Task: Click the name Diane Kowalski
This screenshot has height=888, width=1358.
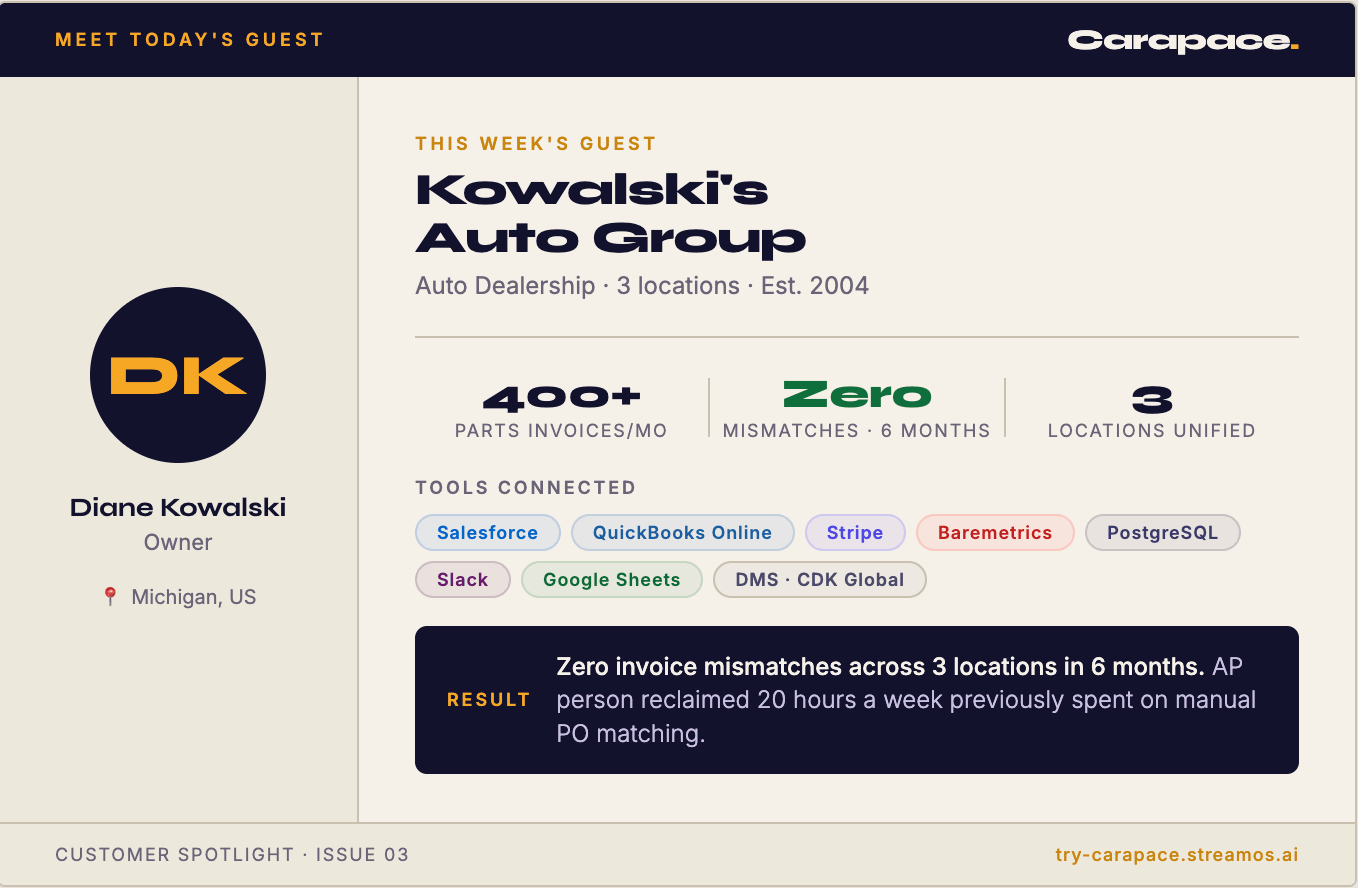Action: coord(178,507)
